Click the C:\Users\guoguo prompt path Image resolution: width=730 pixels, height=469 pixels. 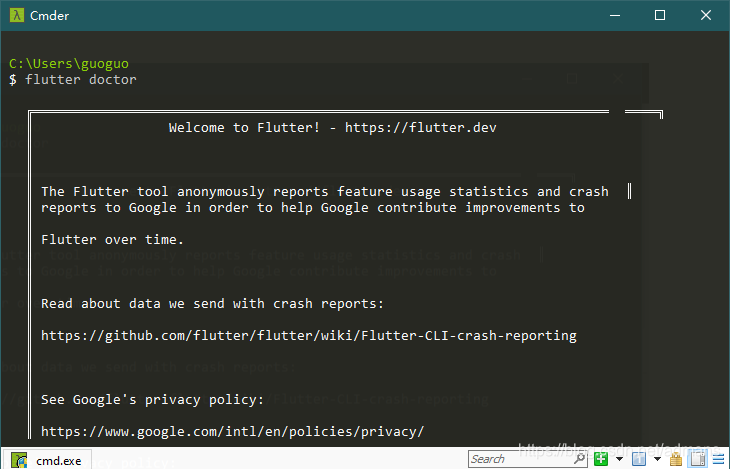[x=68, y=63]
